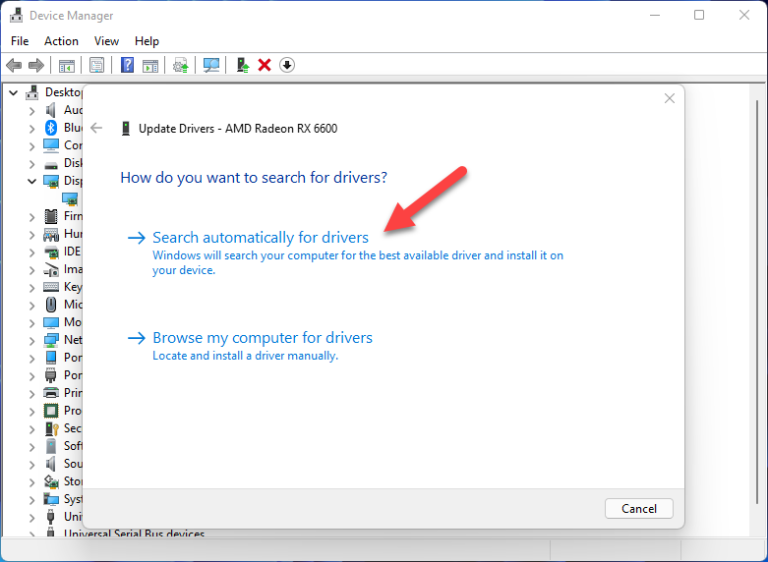
Task: Expand the Firmware category chevron
Action: click(x=32, y=217)
